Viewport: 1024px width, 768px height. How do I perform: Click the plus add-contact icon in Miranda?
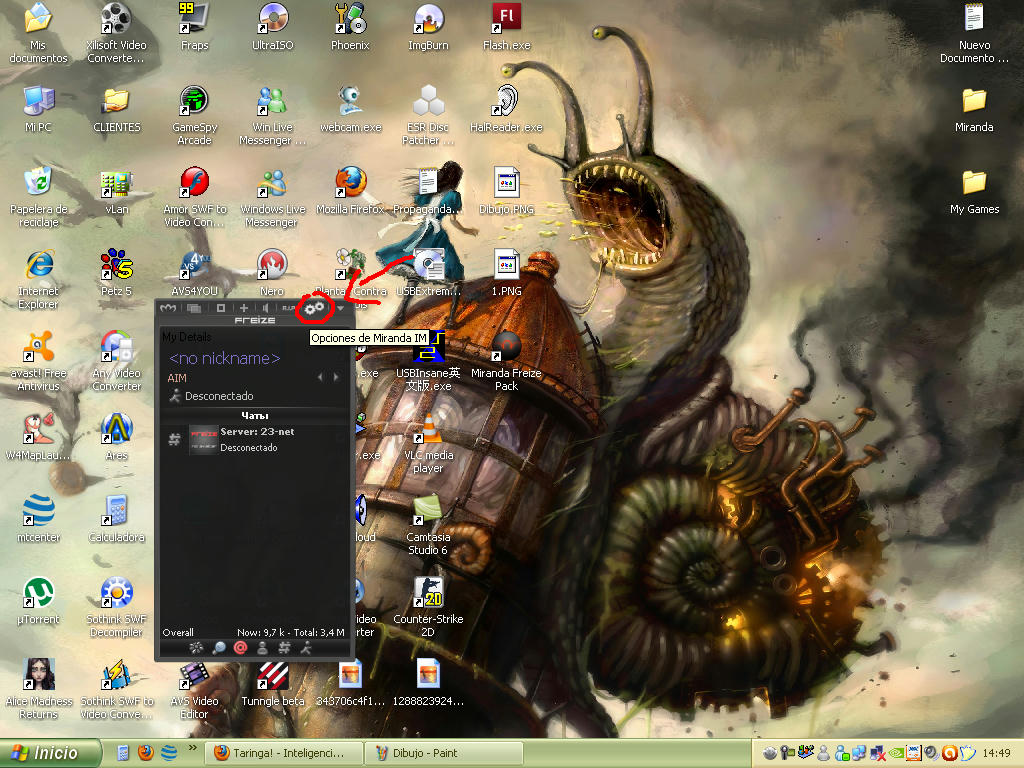click(244, 308)
